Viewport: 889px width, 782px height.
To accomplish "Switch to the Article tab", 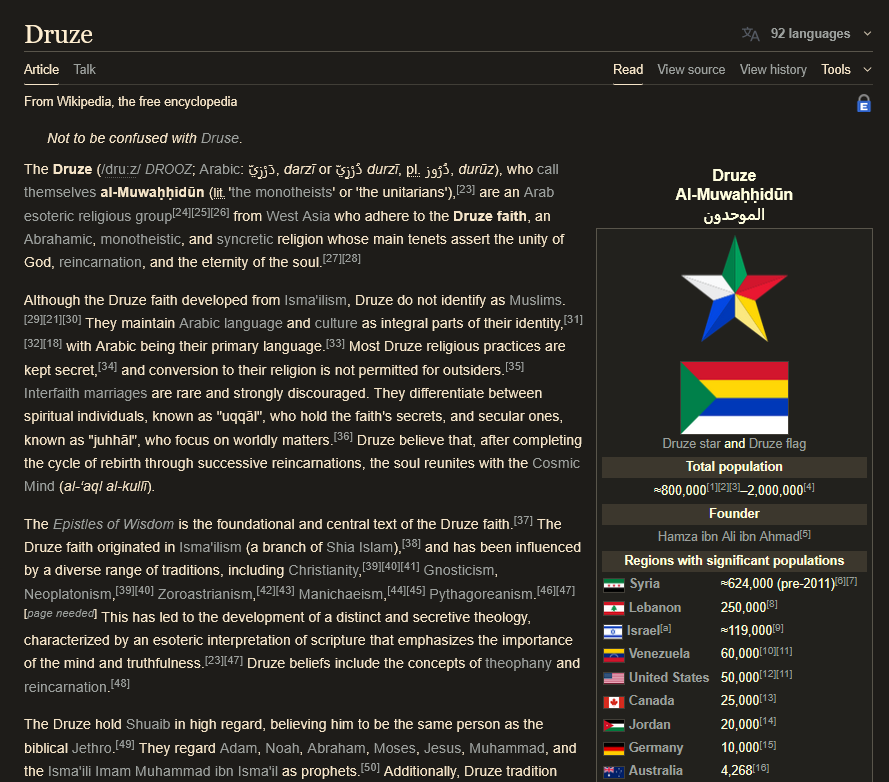I will pyautogui.click(x=41, y=70).
